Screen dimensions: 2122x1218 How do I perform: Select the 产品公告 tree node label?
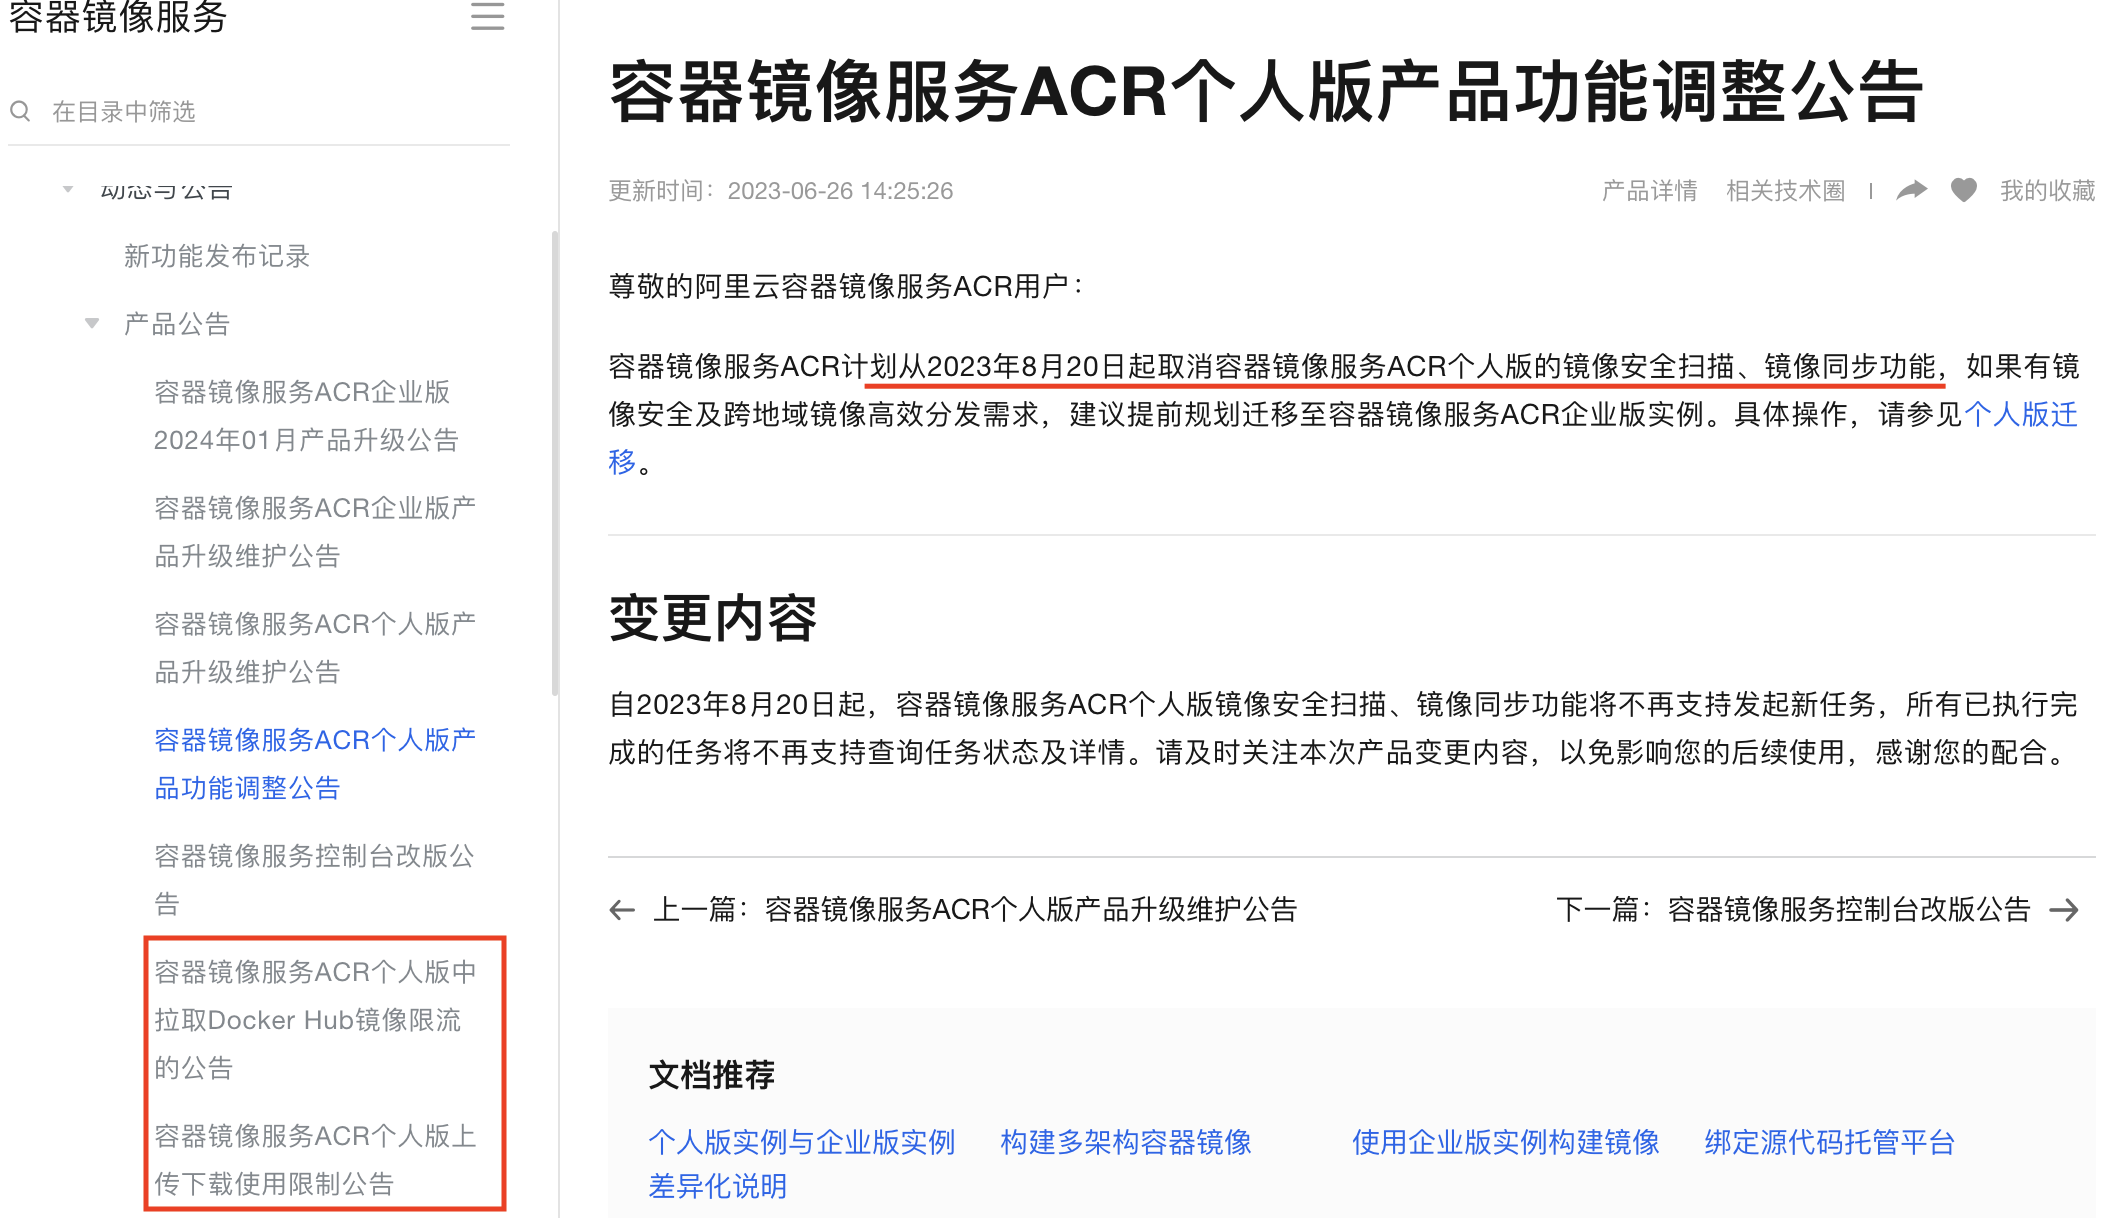point(177,324)
